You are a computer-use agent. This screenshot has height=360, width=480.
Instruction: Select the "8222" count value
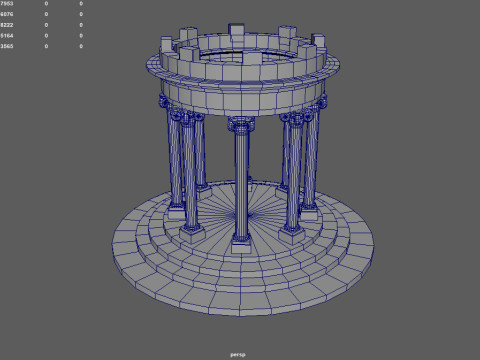tap(7, 25)
